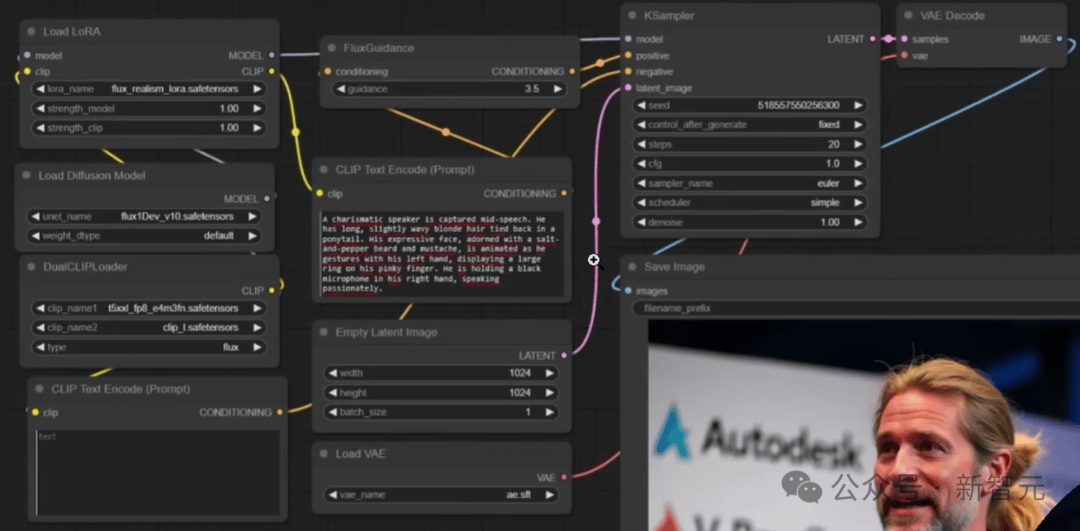Open the lora_name selector for flux_realism_lora.safetensors
This screenshot has width=1080, height=531.
coord(148,89)
